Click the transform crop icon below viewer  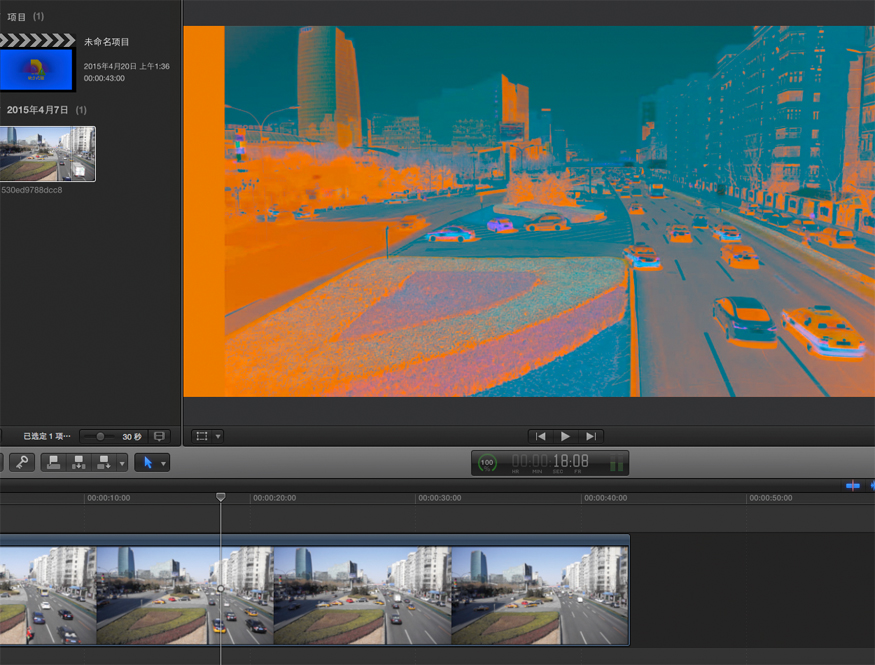(202, 436)
